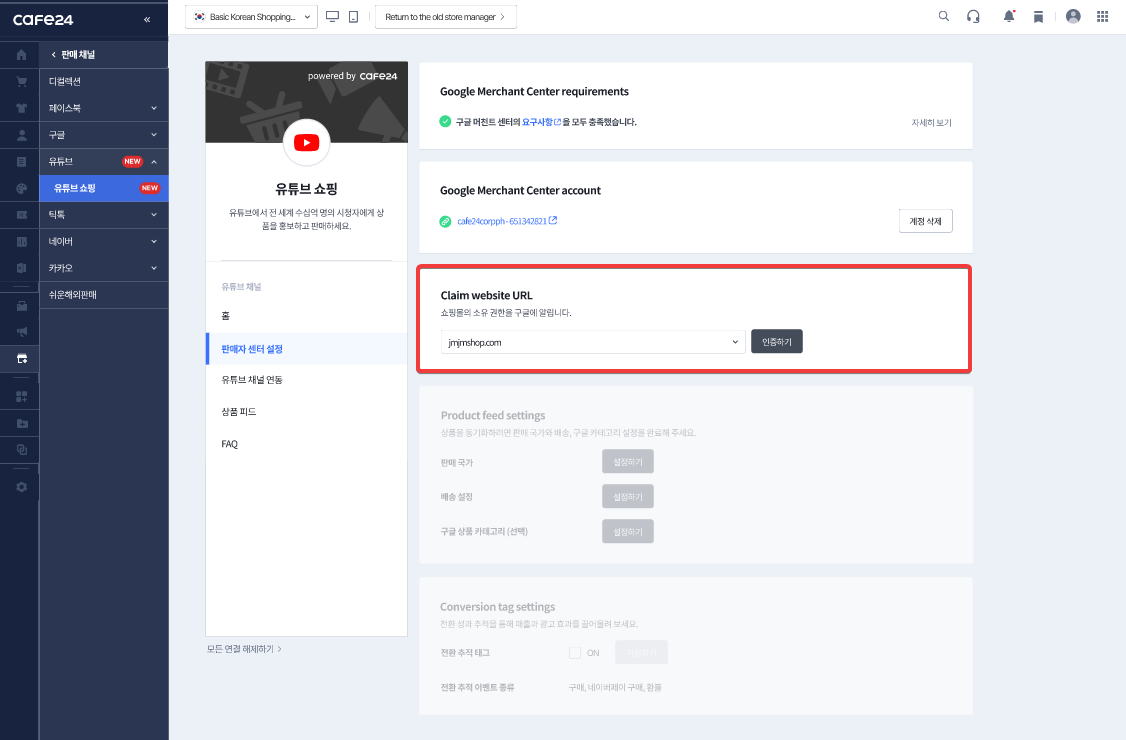Viewport: 1126px width, 740px height.
Task: Click the folder-plus icon in the sidebar
Action: 22,423
